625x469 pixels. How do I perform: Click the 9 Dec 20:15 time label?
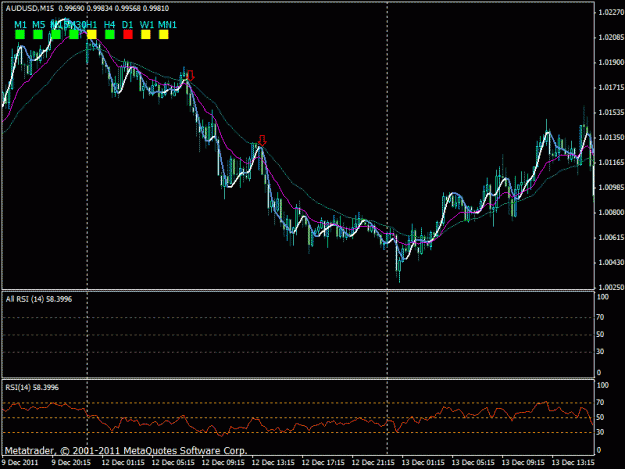(71, 463)
